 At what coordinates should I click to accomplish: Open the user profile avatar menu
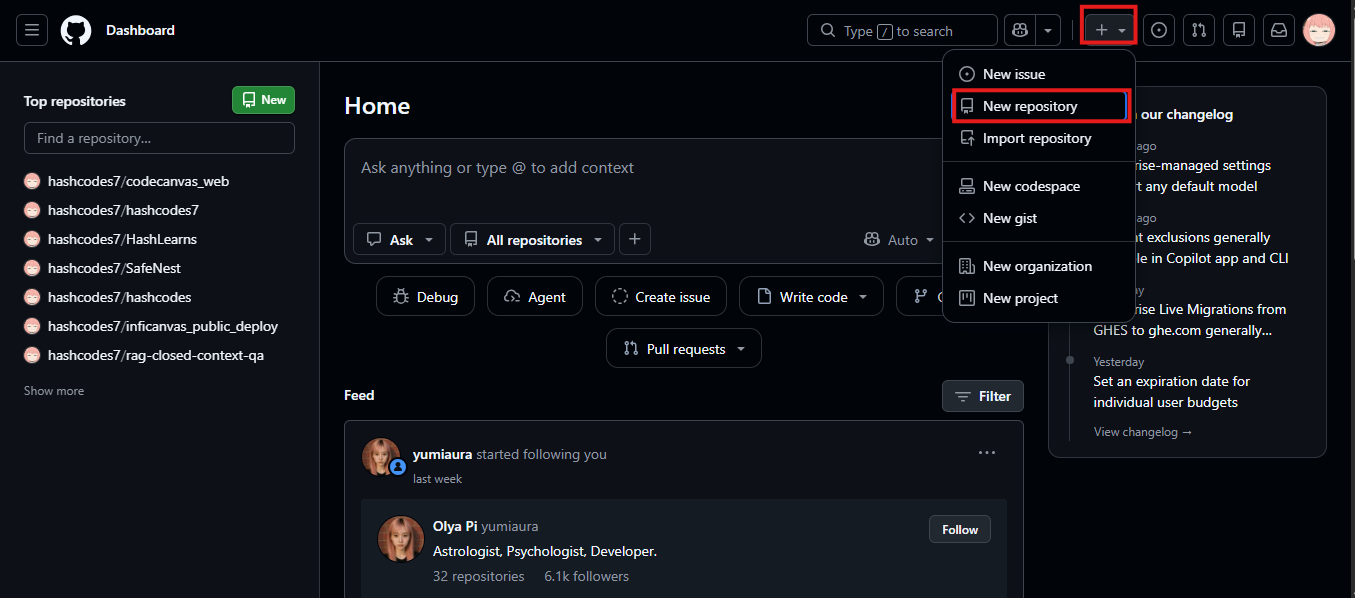1319,30
